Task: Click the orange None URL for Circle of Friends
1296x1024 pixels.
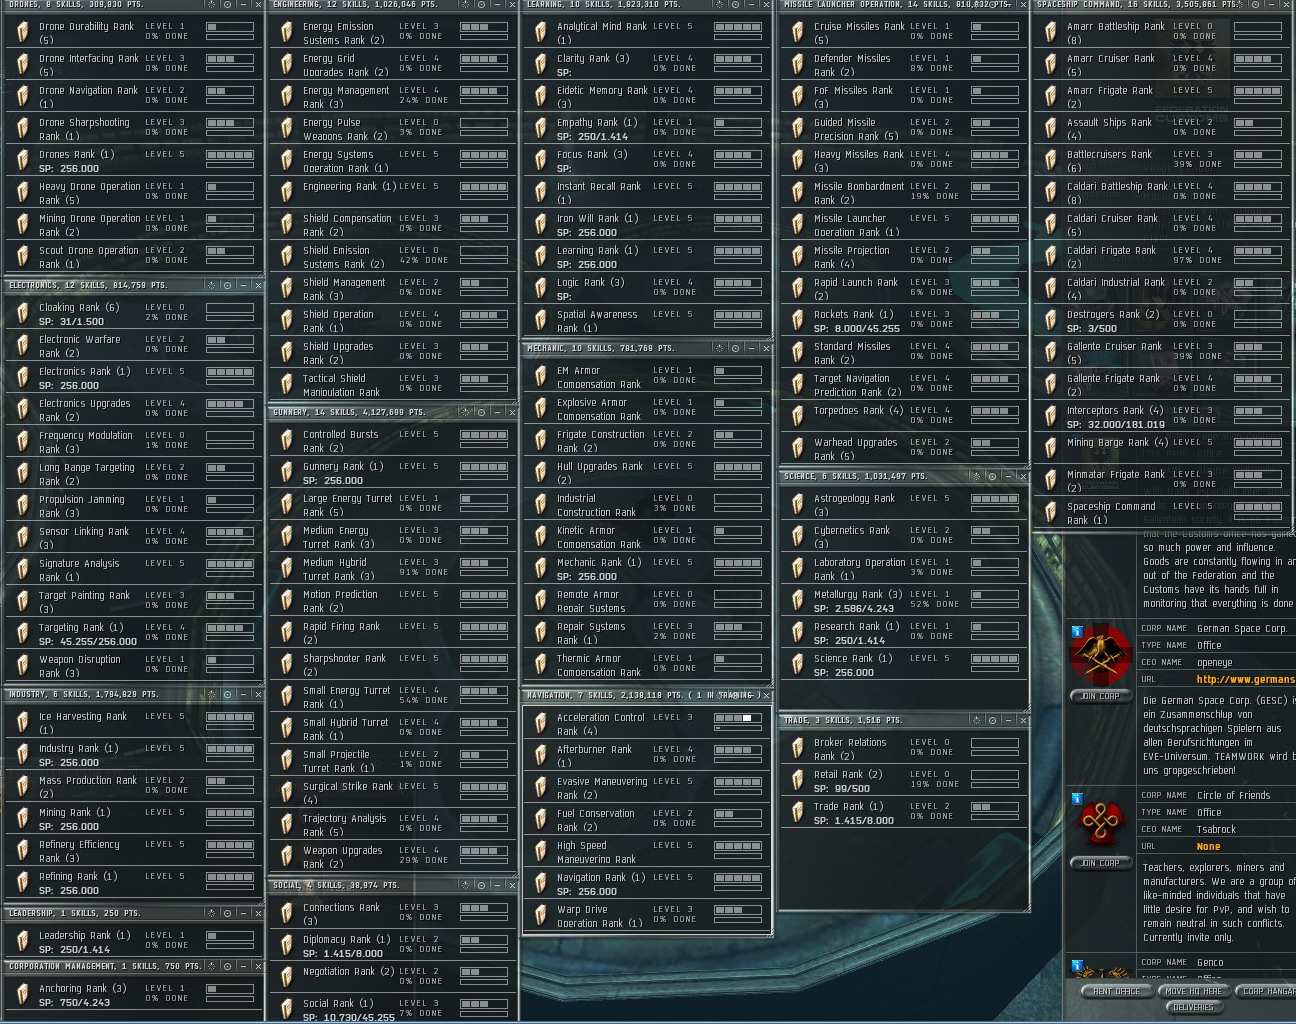Action: [x=1208, y=847]
